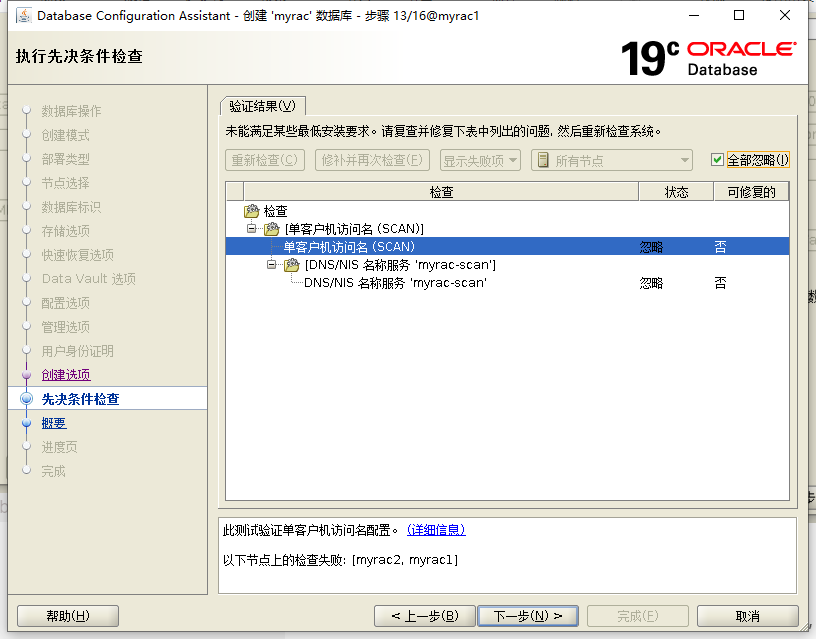Image resolution: width=816 pixels, height=639 pixels.
Task: Collapse the [DNS/NIS 名称服务 'myrac-scan'] node
Action: [272, 265]
